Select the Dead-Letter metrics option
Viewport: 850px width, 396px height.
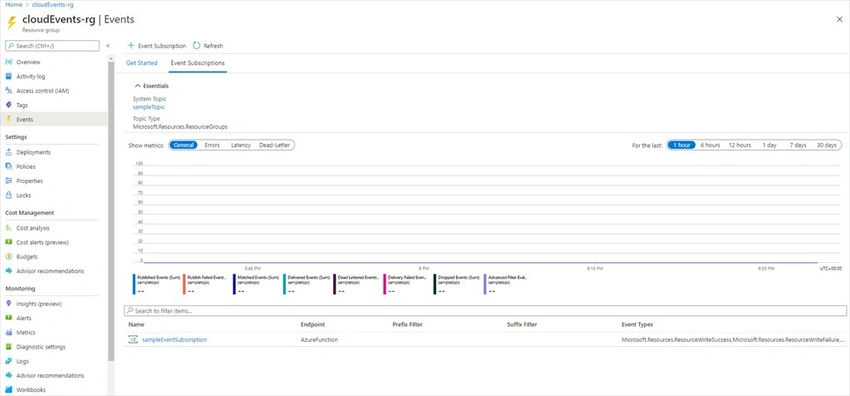[x=275, y=145]
